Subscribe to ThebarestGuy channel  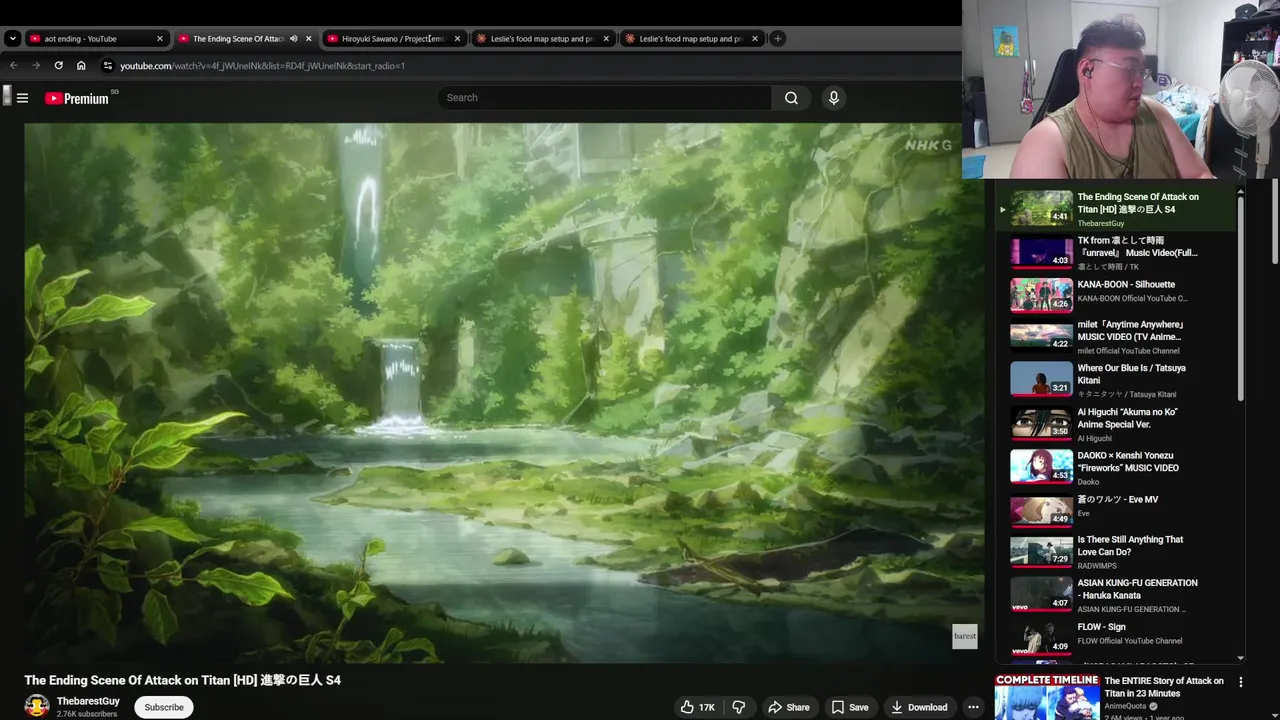click(x=164, y=707)
